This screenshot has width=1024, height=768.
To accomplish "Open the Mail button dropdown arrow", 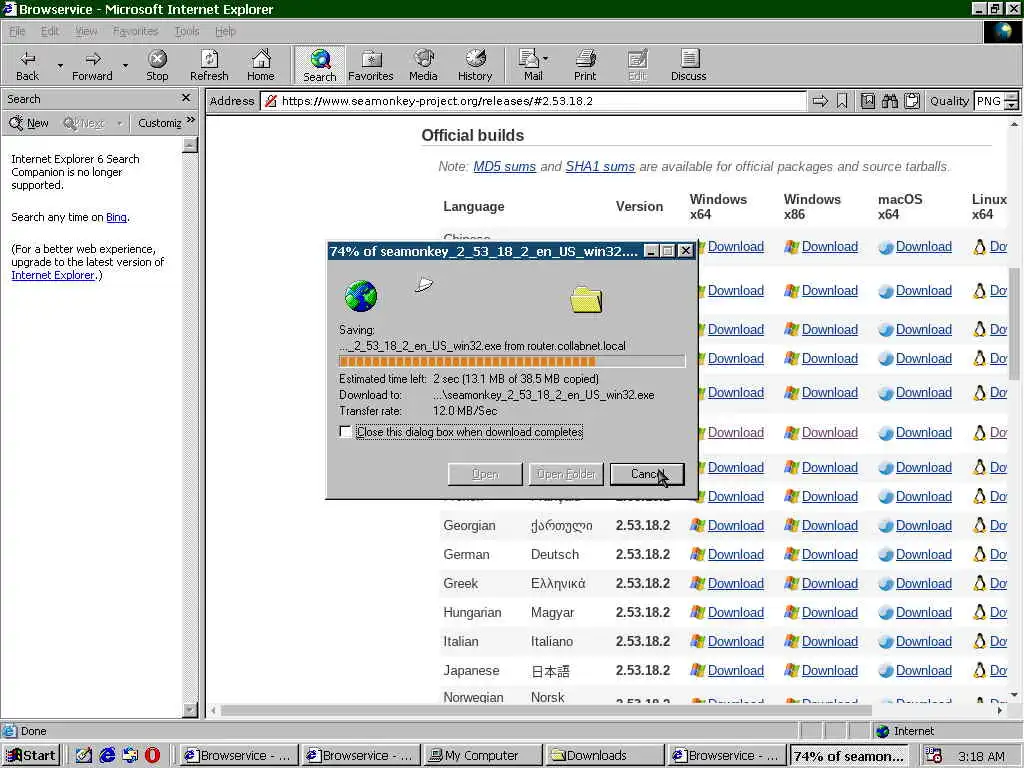I will point(546,59).
